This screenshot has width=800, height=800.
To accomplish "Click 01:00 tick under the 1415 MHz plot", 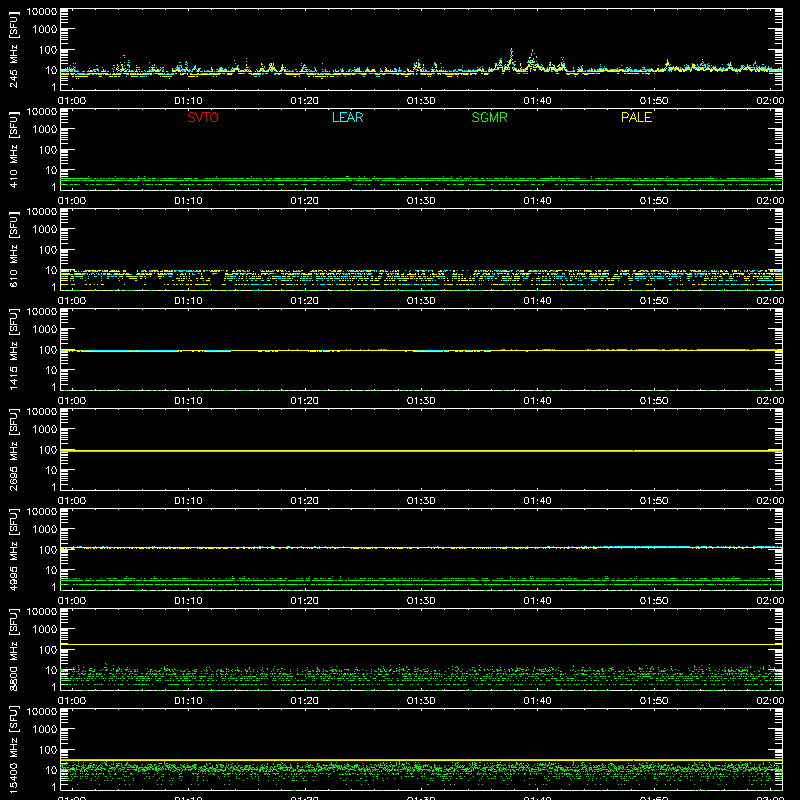I will point(71,401).
